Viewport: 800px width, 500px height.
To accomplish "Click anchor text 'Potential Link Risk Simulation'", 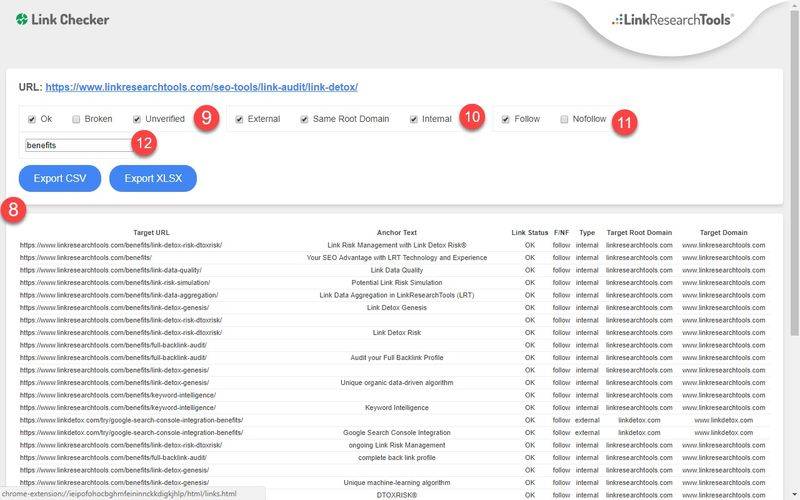I will (x=397, y=283).
